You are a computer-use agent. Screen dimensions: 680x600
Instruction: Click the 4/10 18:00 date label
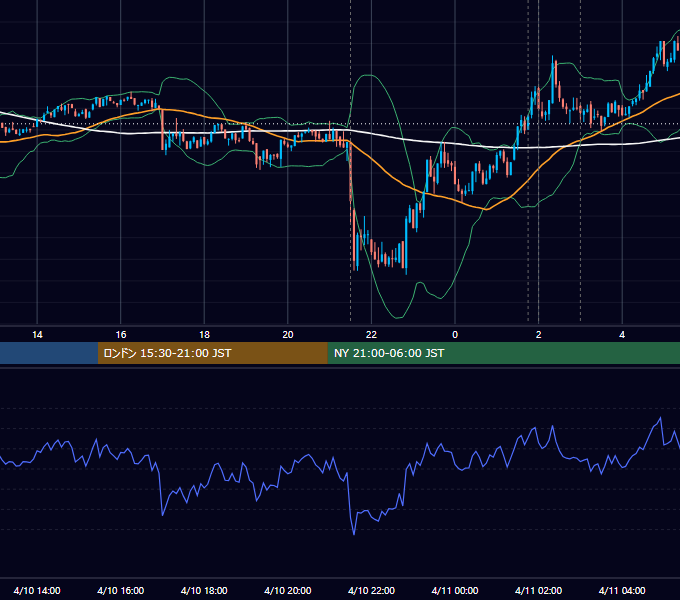point(204,590)
